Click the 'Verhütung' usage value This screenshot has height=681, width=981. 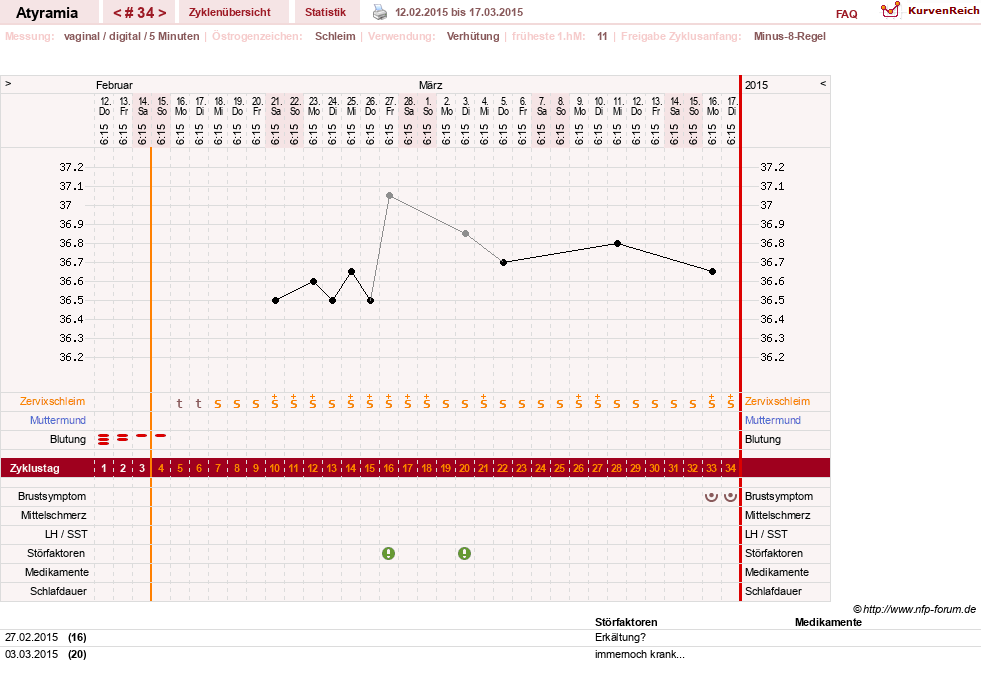coord(473,36)
